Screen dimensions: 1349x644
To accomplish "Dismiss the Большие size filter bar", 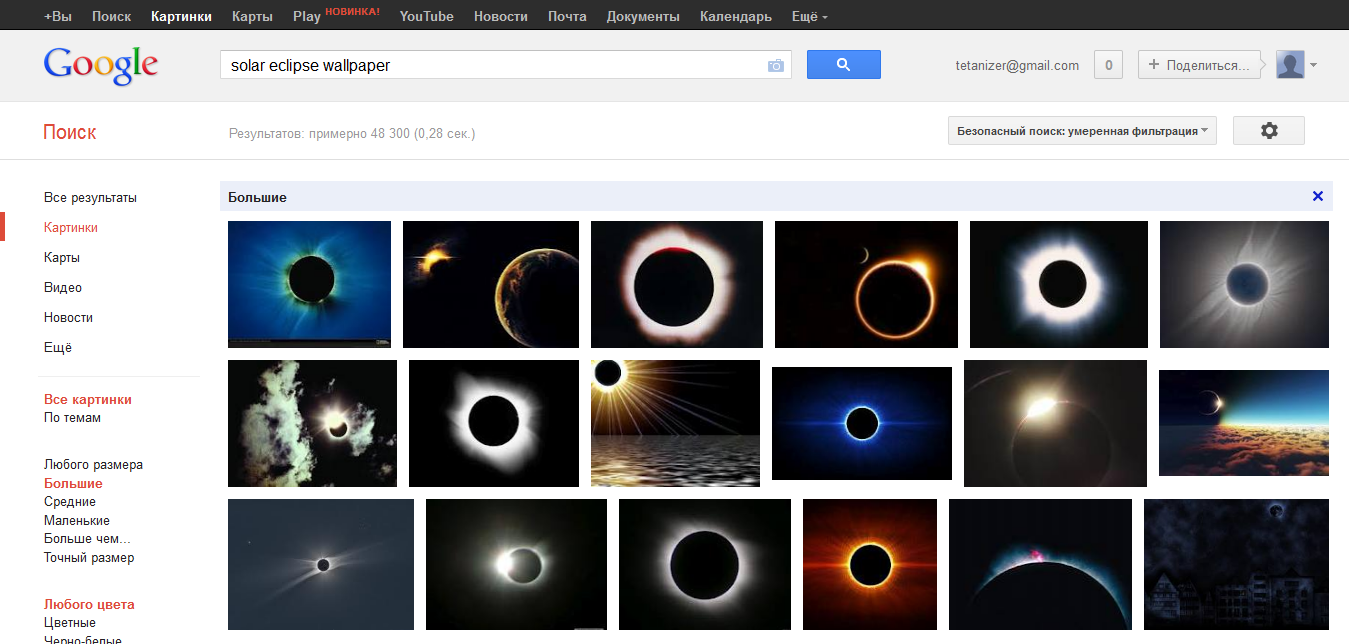I will 1317,196.
